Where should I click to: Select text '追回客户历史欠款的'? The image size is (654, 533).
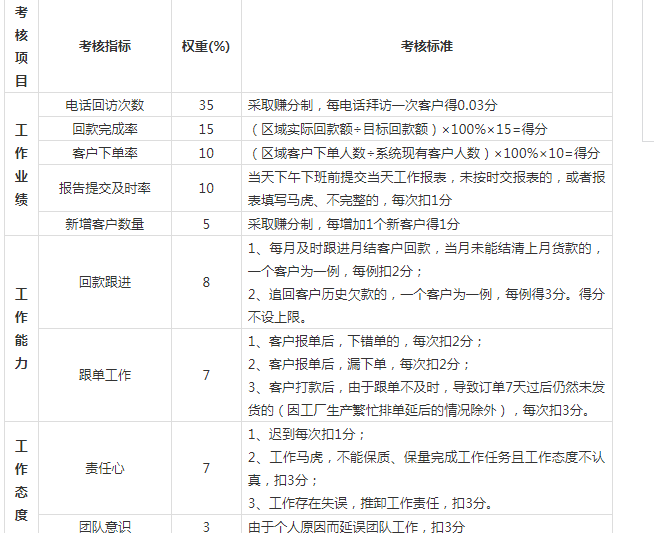click(328, 294)
